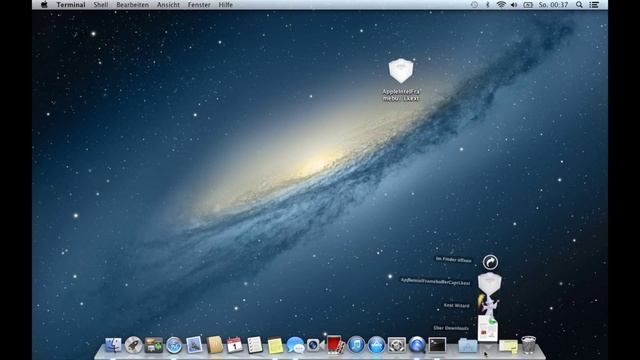This screenshot has height=360, width=640.
Task: Open Reminders checklist icon in Dock
Action: [255, 345]
